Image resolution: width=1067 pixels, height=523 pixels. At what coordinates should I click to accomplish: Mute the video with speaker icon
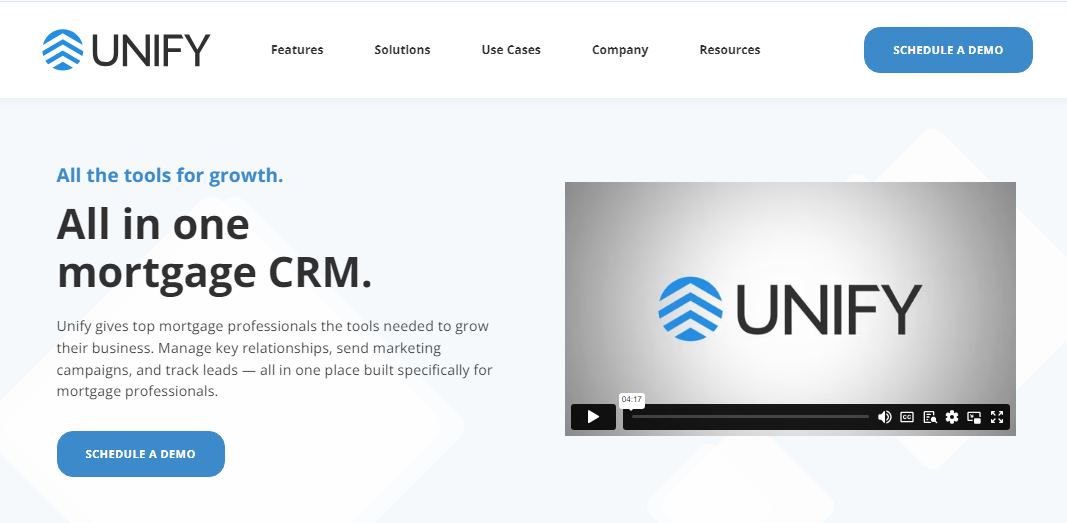(885, 417)
